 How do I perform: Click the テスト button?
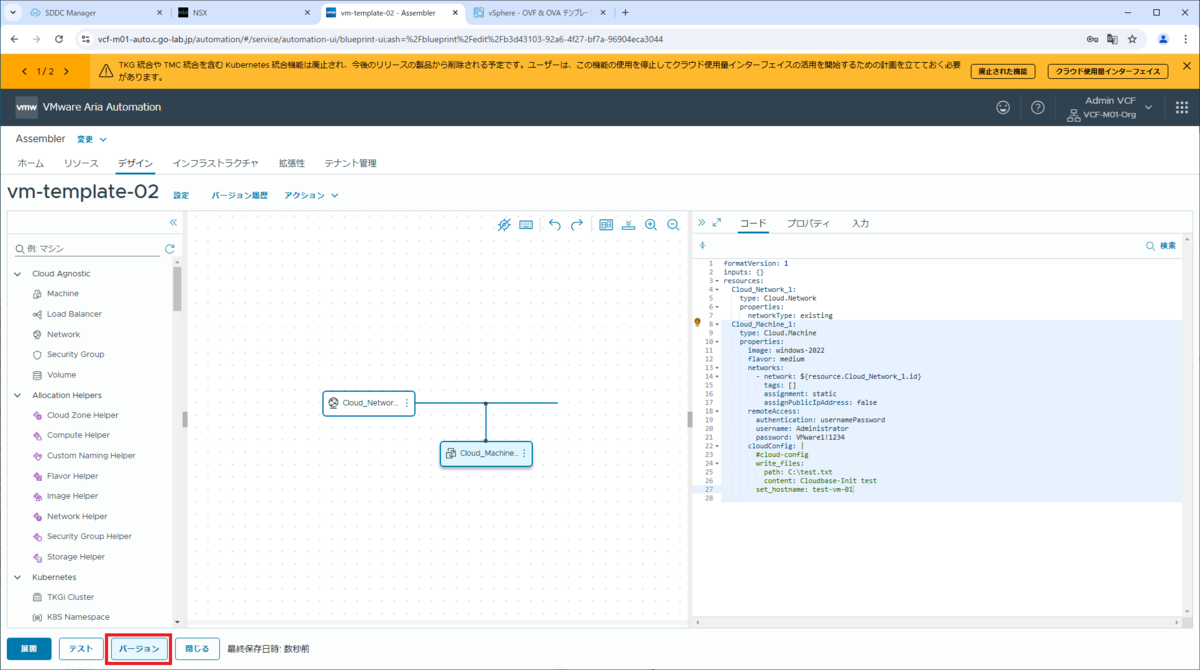coord(81,648)
